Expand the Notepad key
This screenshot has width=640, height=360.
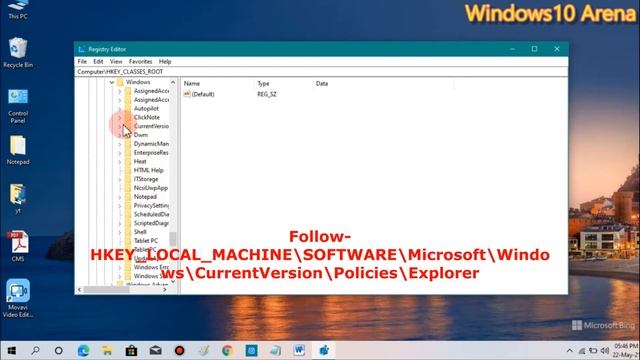click(x=120, y=197)
